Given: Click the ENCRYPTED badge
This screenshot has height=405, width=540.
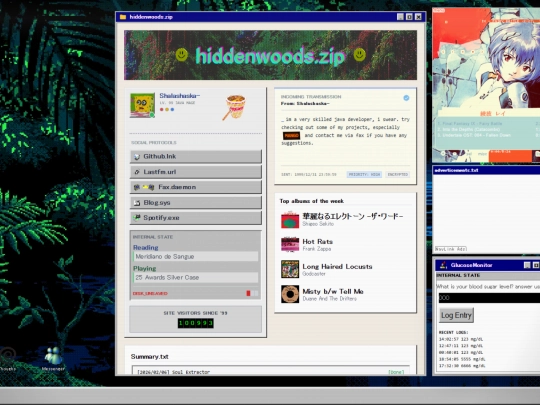Looking at the screenshot, I should click(x=398, y=175).
